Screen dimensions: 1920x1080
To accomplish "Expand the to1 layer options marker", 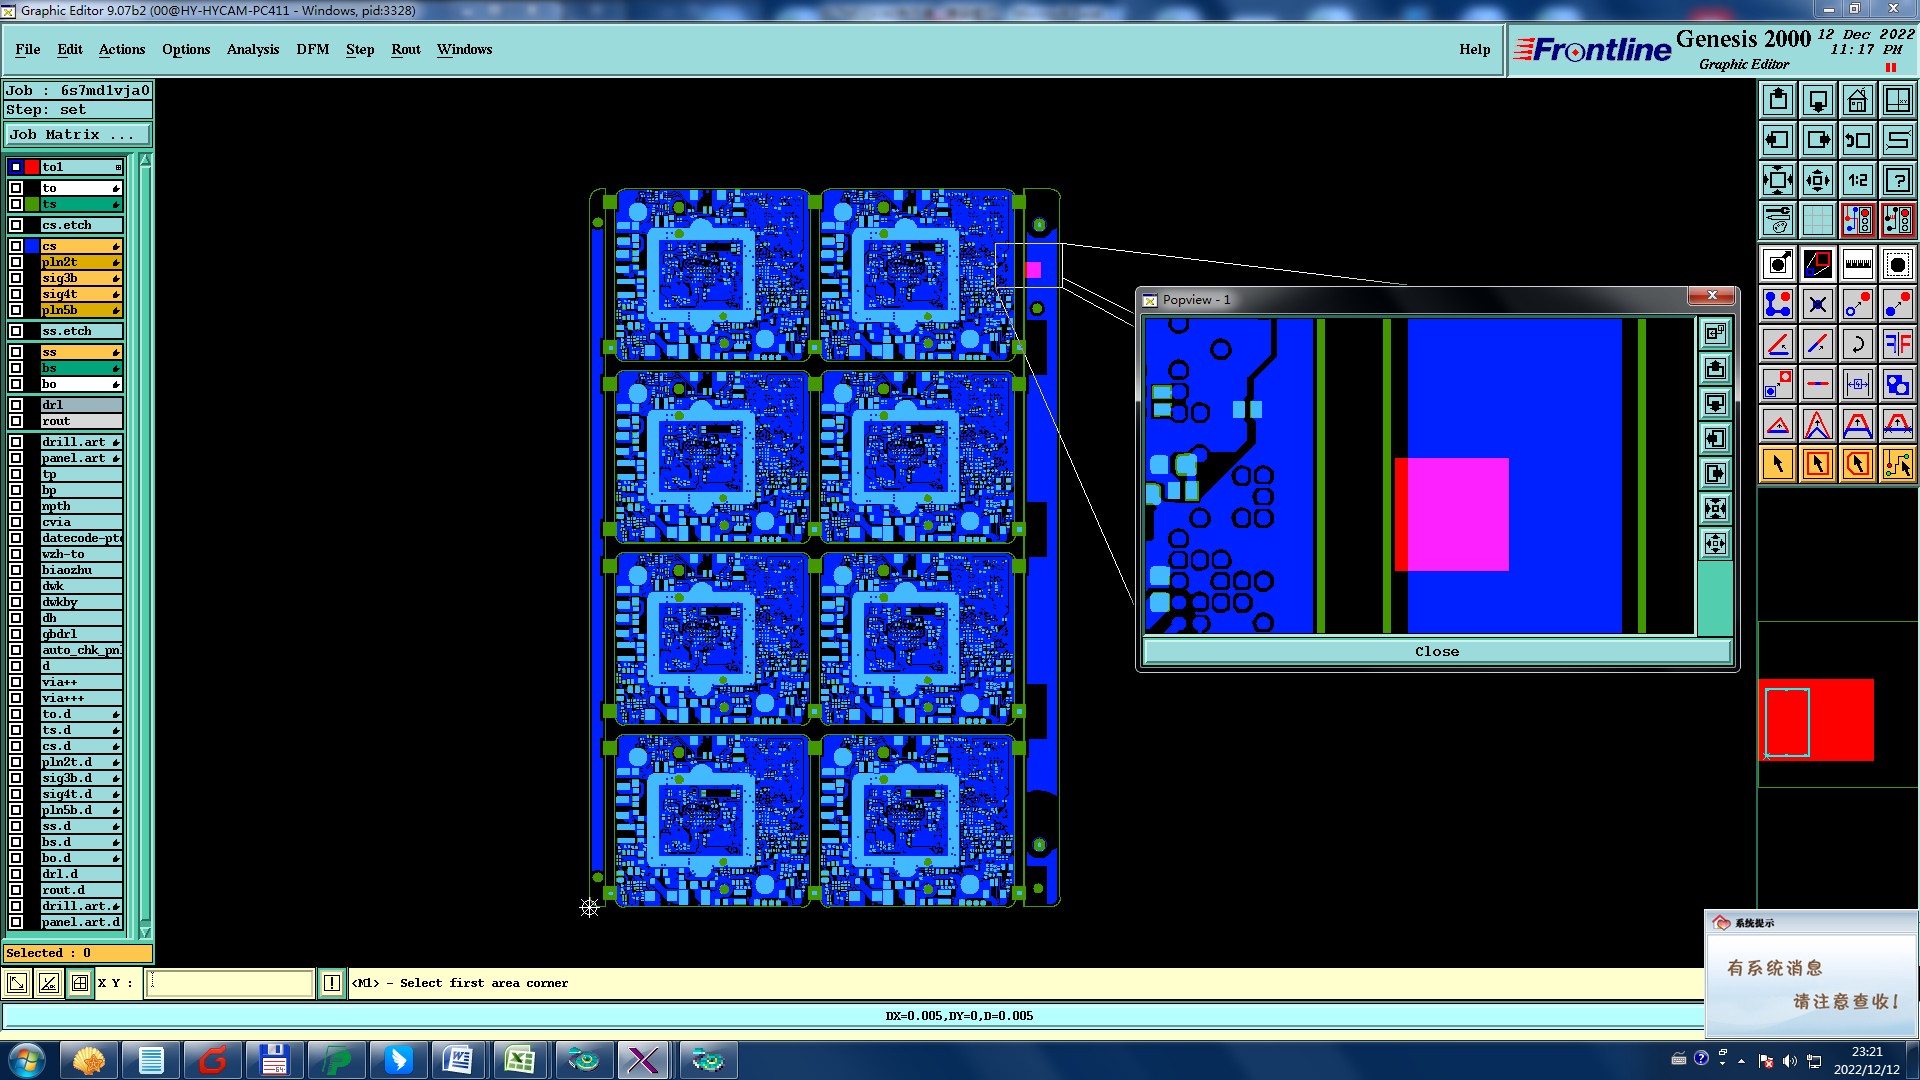I will [x=118, y=167].
